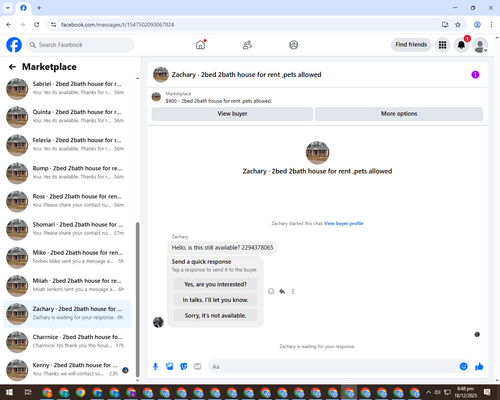Click the More options button
This screenshot has width=500, height=400.
coord(399,114)
